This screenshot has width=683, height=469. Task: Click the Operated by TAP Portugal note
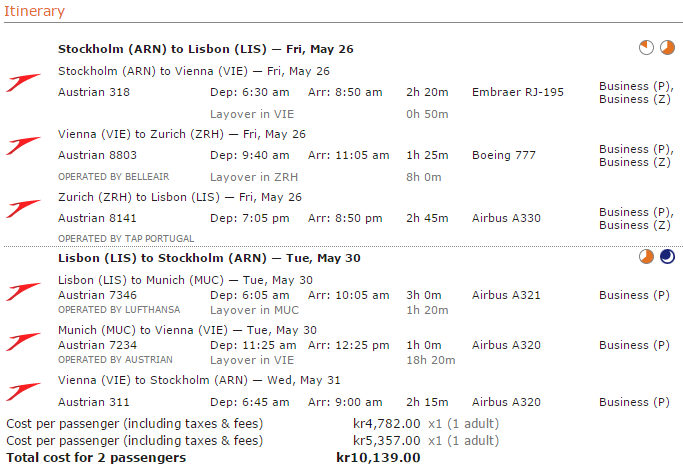[x=126, y=239]
